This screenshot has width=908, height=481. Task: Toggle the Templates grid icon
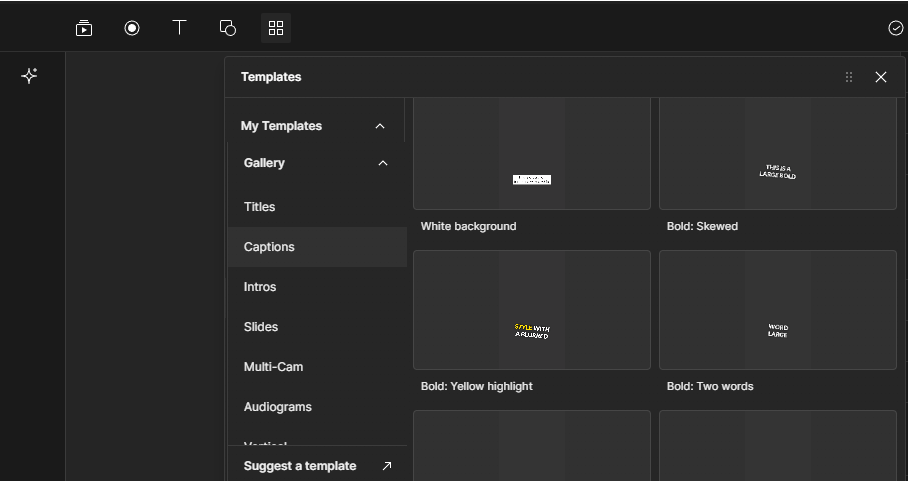pos(276,28)
